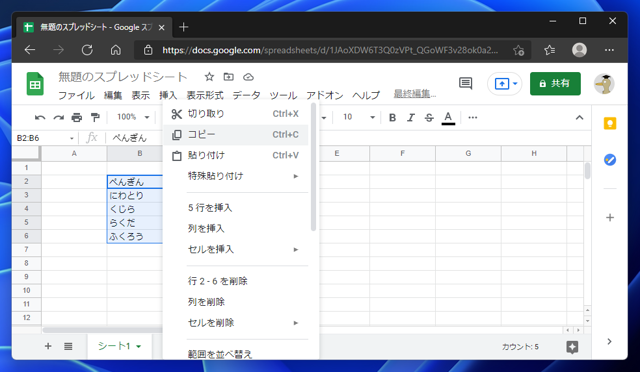The image size is (640, 372).
Task: Click the browser address bar URL
Action: pyautogui.click(x=330, y=50)
